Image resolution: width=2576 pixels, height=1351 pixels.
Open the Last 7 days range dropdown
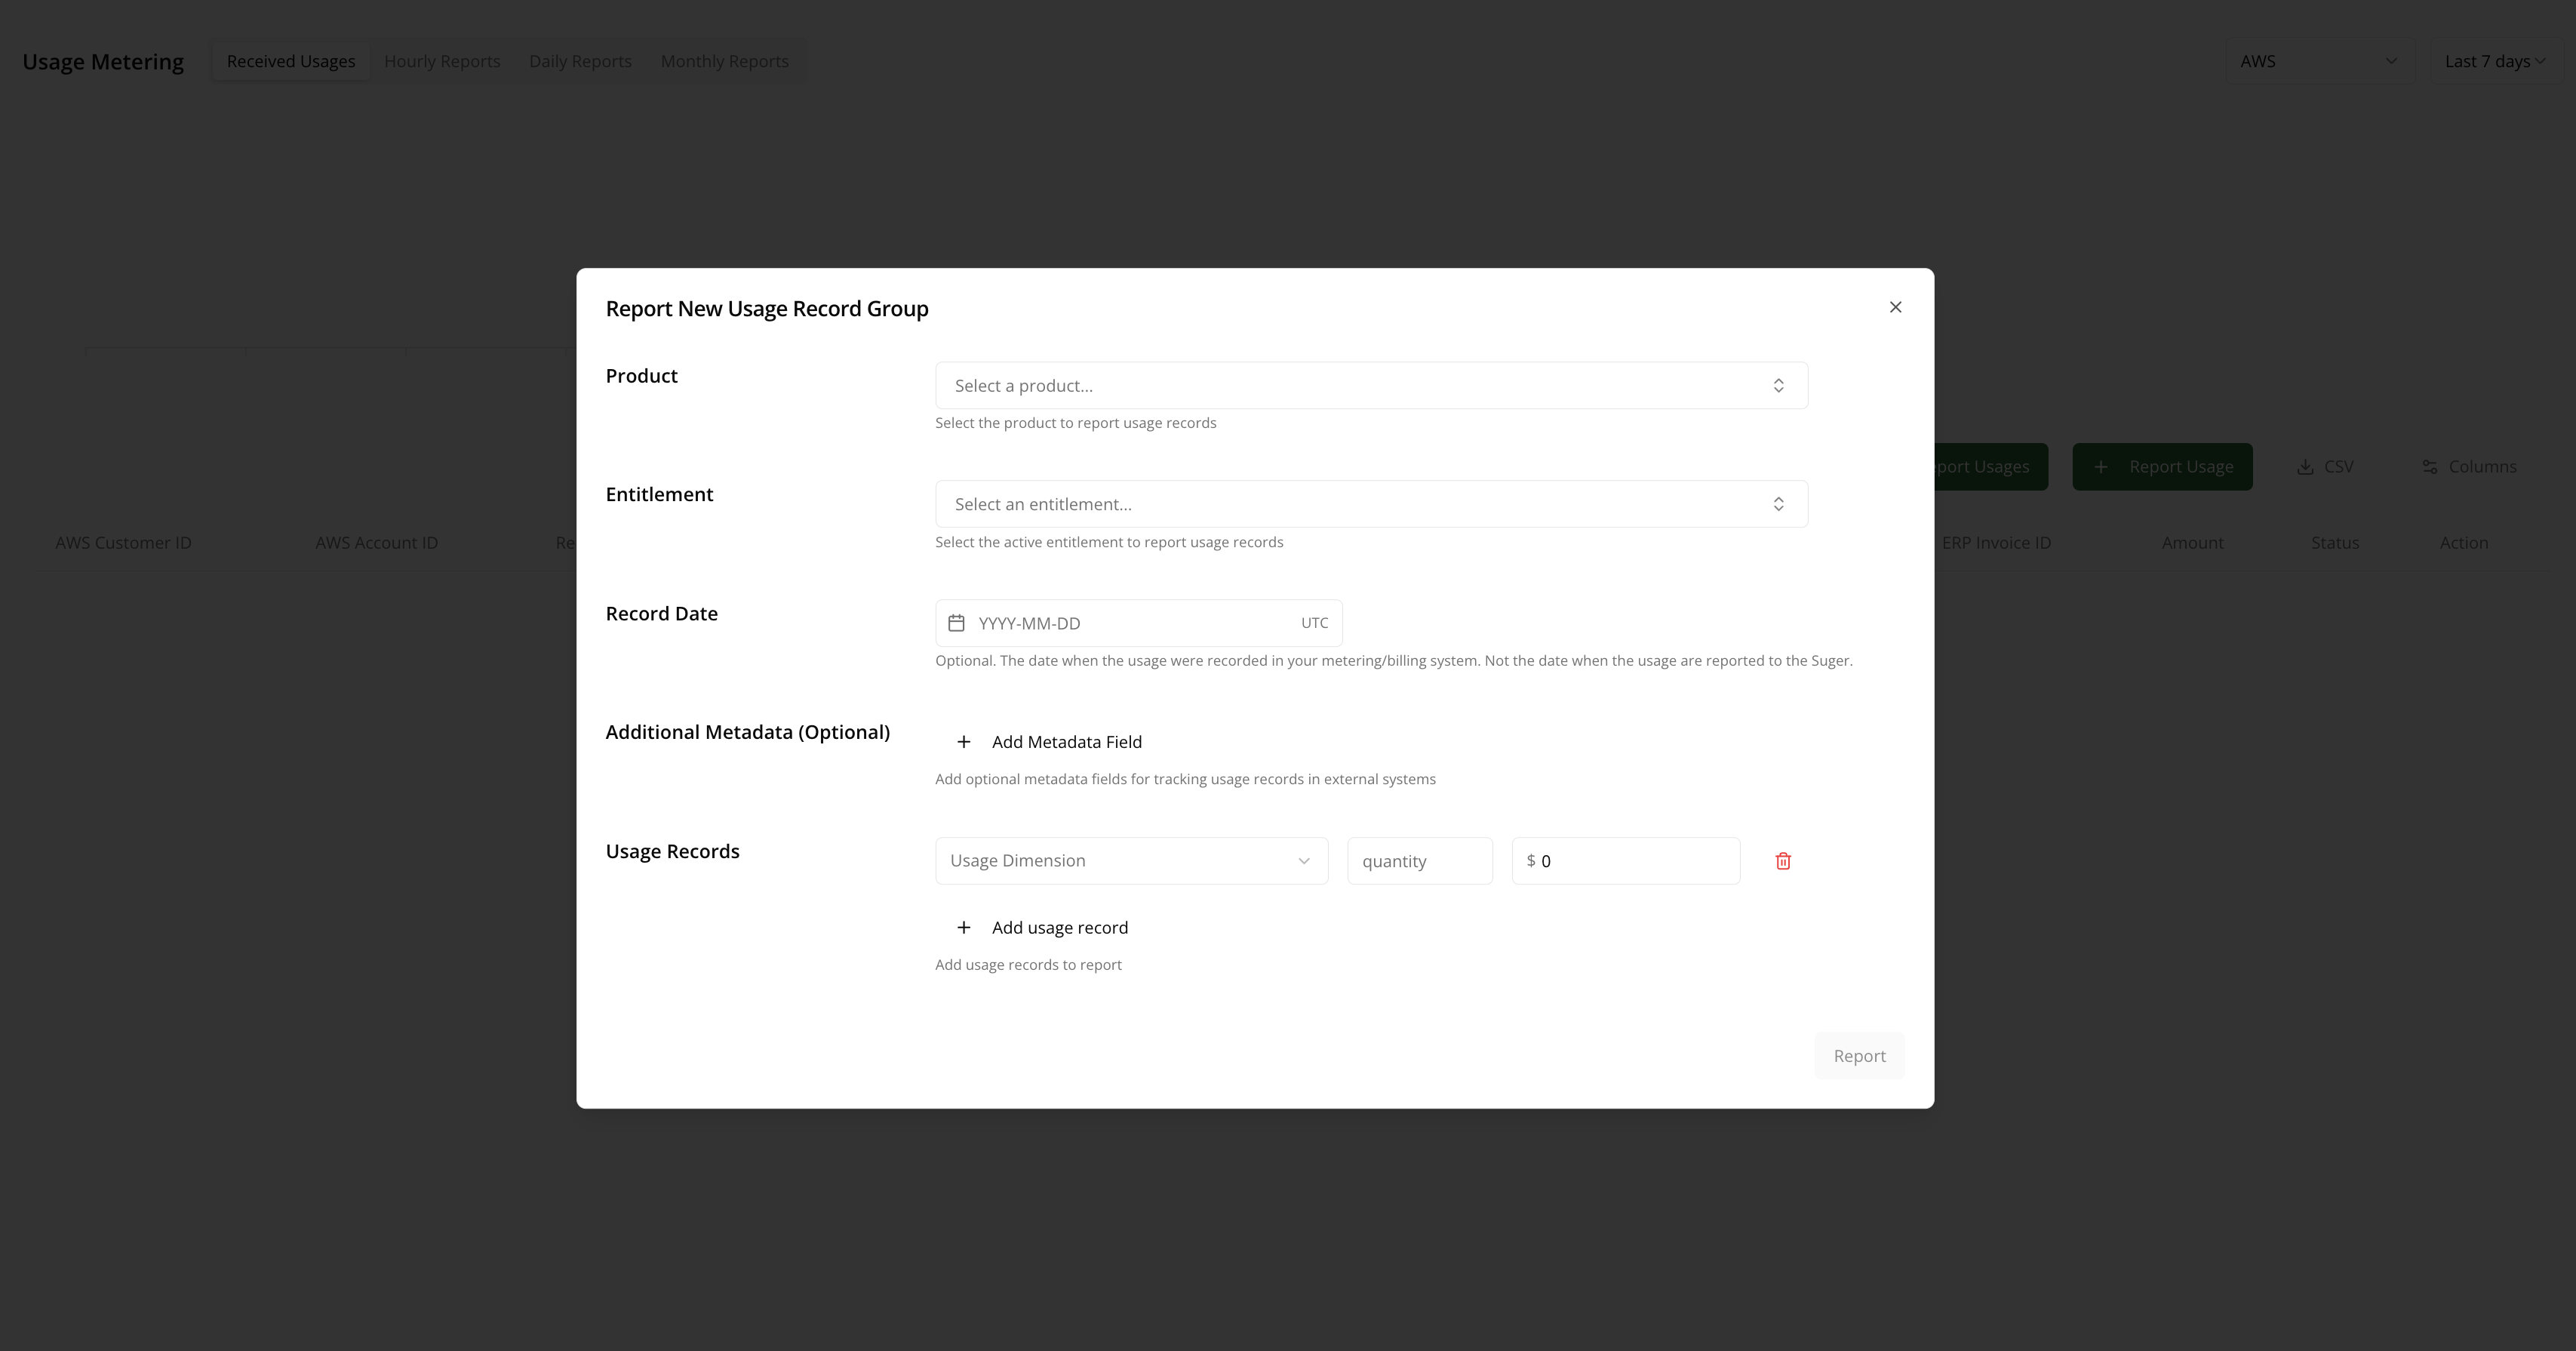click(x=2495, y=61)
